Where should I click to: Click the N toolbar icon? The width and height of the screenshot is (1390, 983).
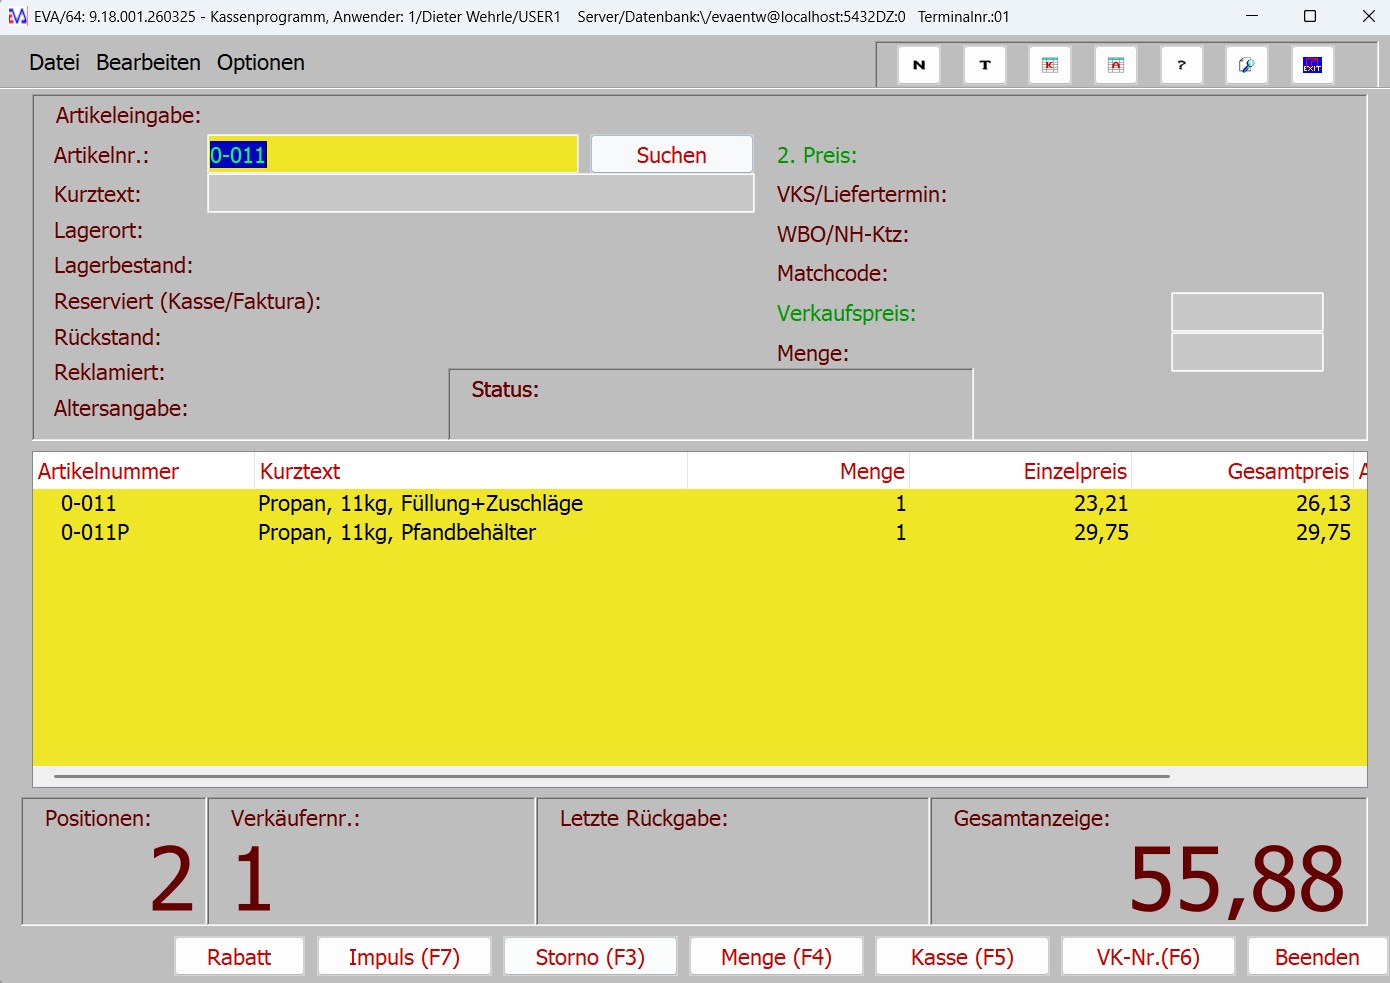pyautogui.click(x=919, y=65)
